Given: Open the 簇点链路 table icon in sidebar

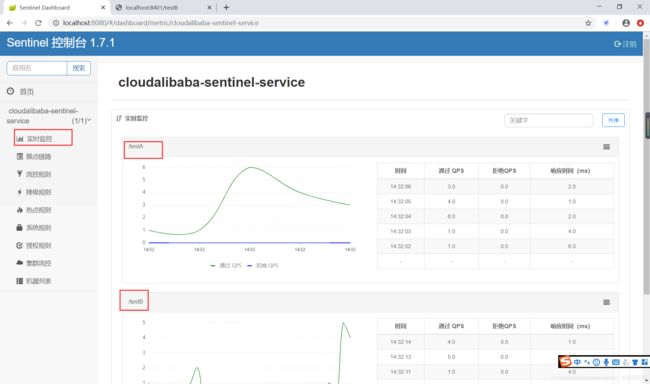Looking at the screenshot, I should (x=19, y=156).
